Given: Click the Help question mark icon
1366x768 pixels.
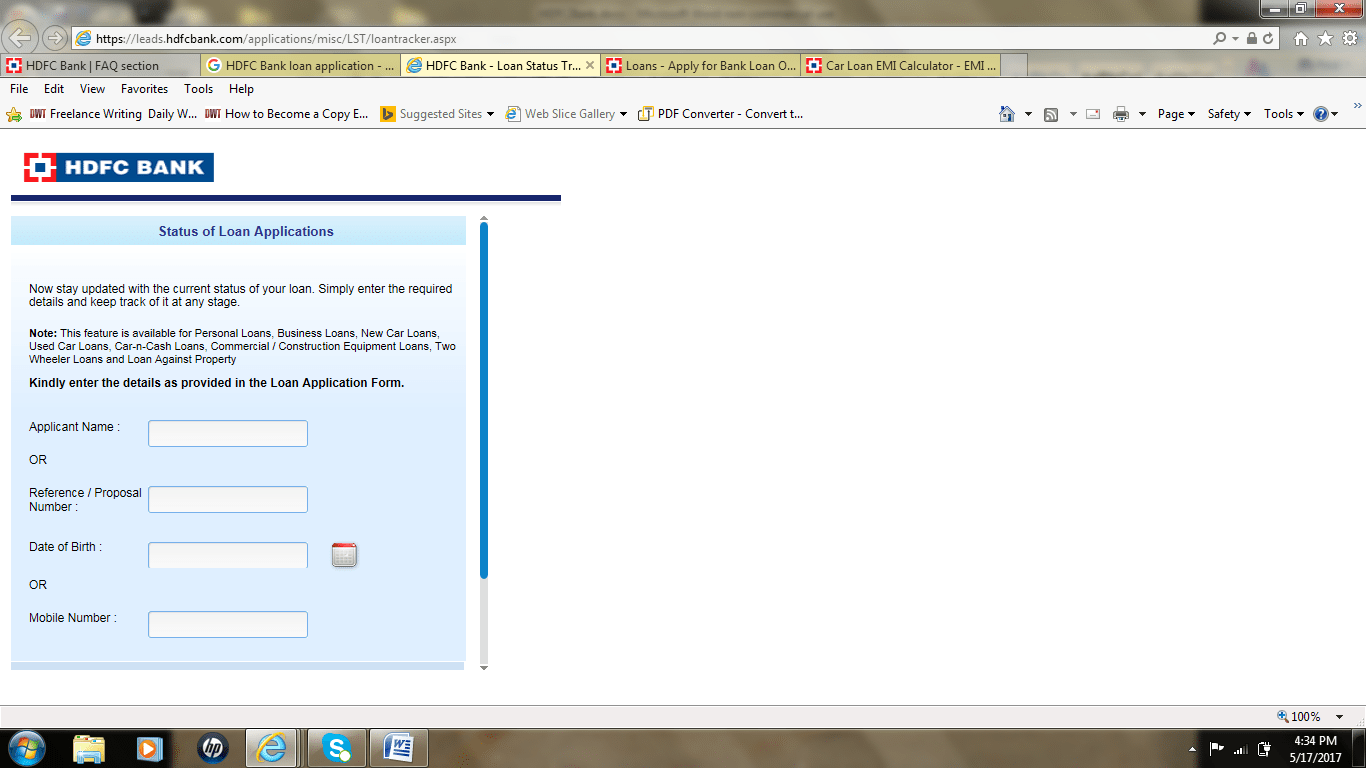Looking at the screenshot, I should click(1320, 114).
